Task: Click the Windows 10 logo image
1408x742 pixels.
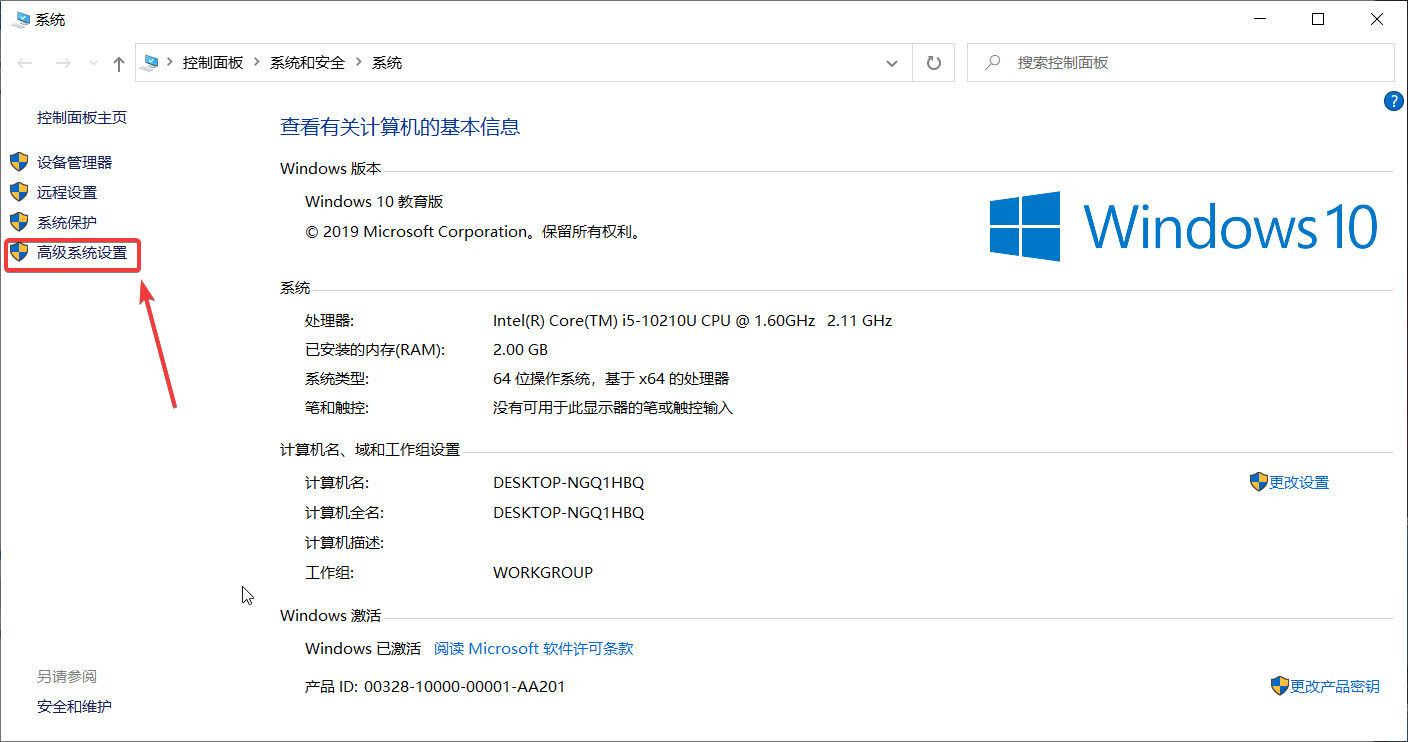Action: 1184,227
